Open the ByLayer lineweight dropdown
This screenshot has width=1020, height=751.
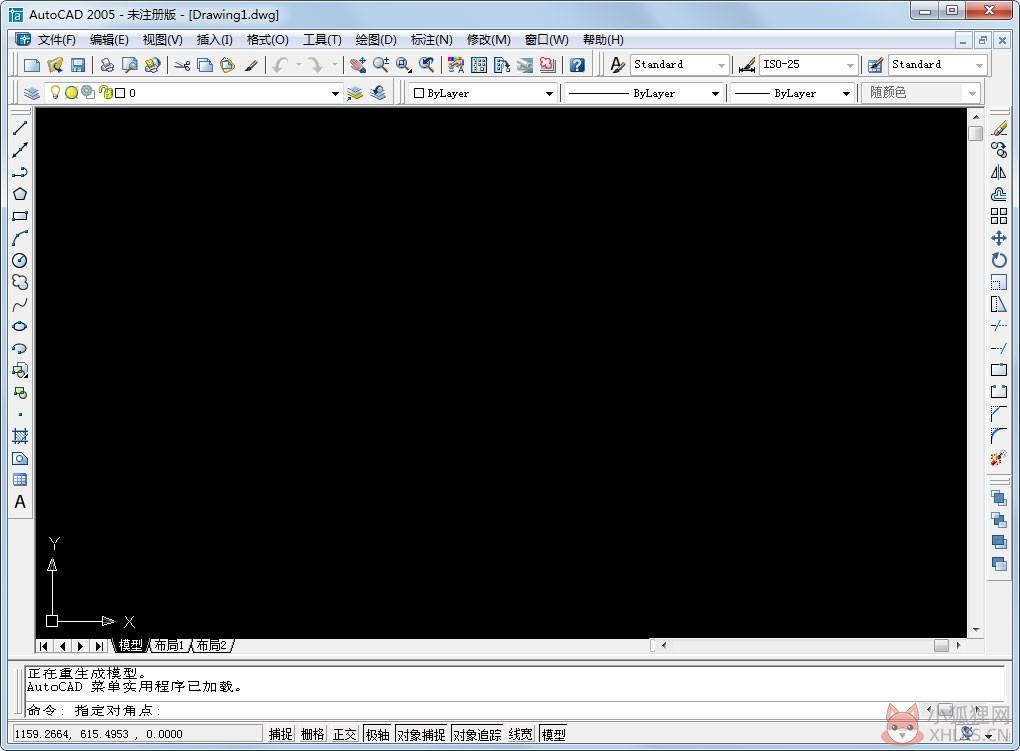(x=846, y=93)
